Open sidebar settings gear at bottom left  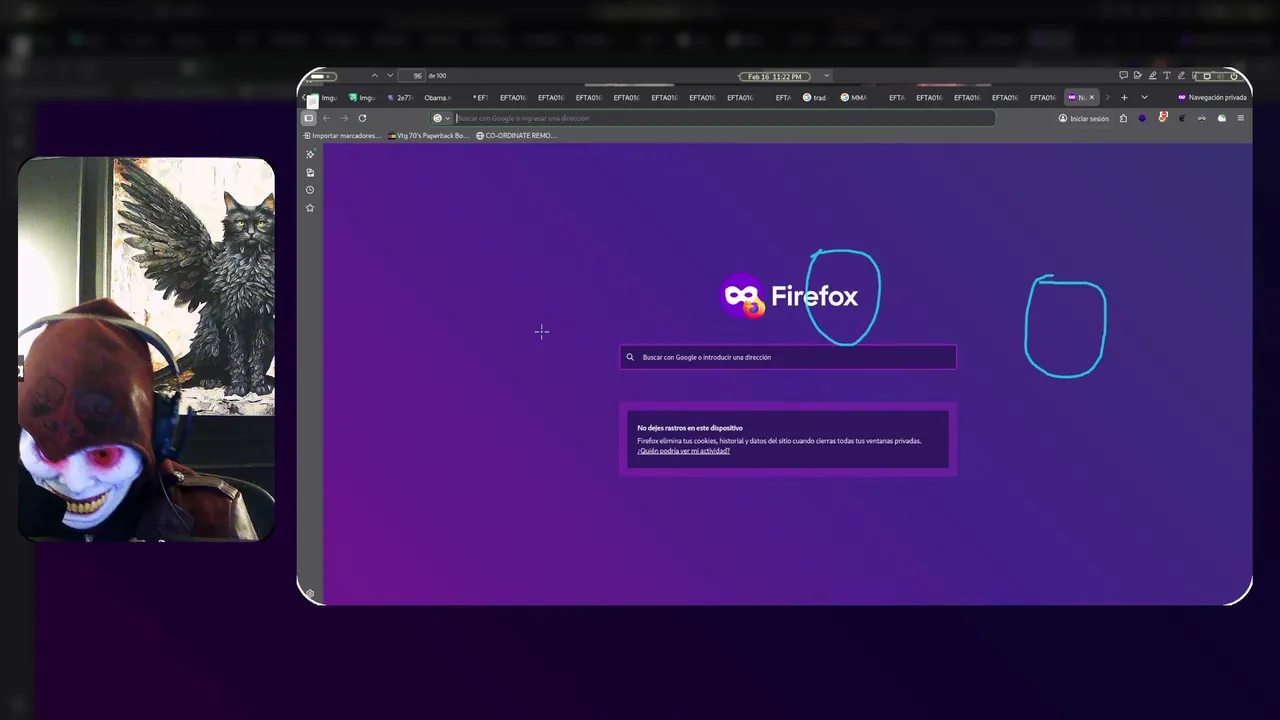(310, 594)
